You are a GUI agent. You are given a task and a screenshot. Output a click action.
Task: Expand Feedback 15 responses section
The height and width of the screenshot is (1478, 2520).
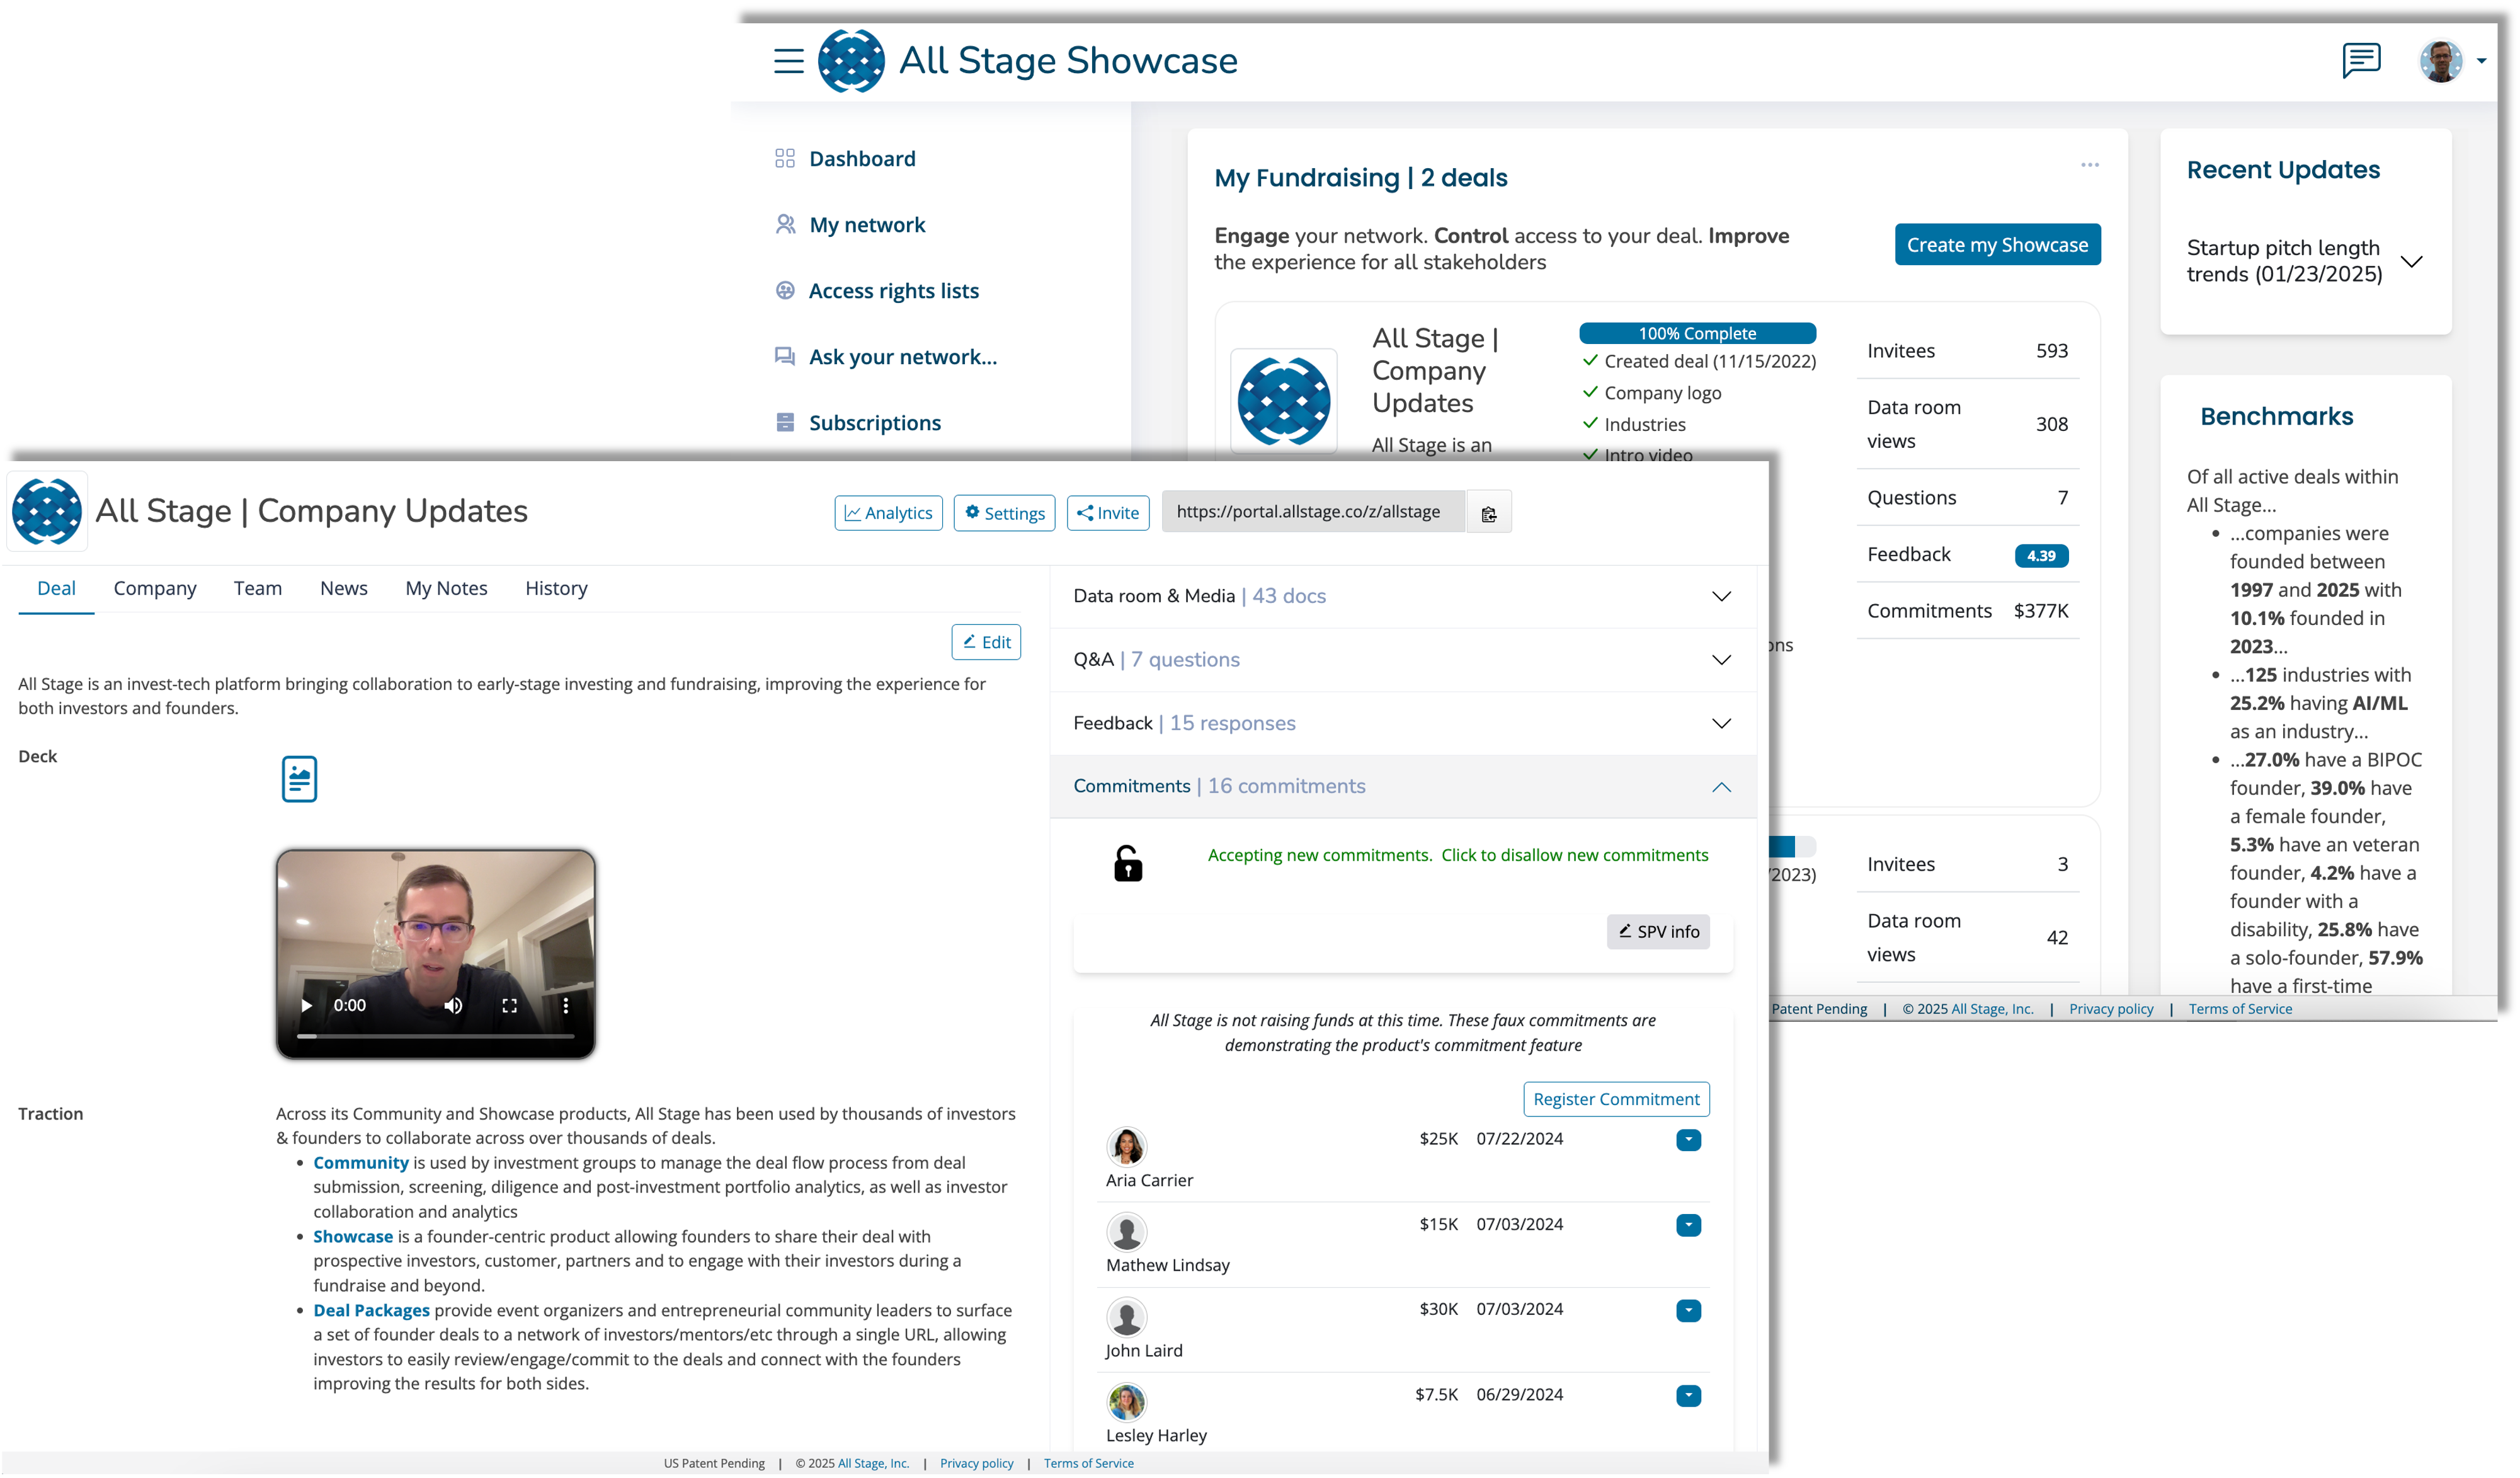click(1403, 723)
